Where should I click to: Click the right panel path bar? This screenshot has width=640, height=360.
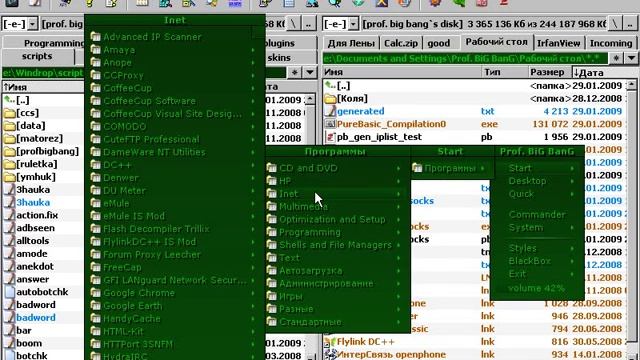tap(465, 58)
